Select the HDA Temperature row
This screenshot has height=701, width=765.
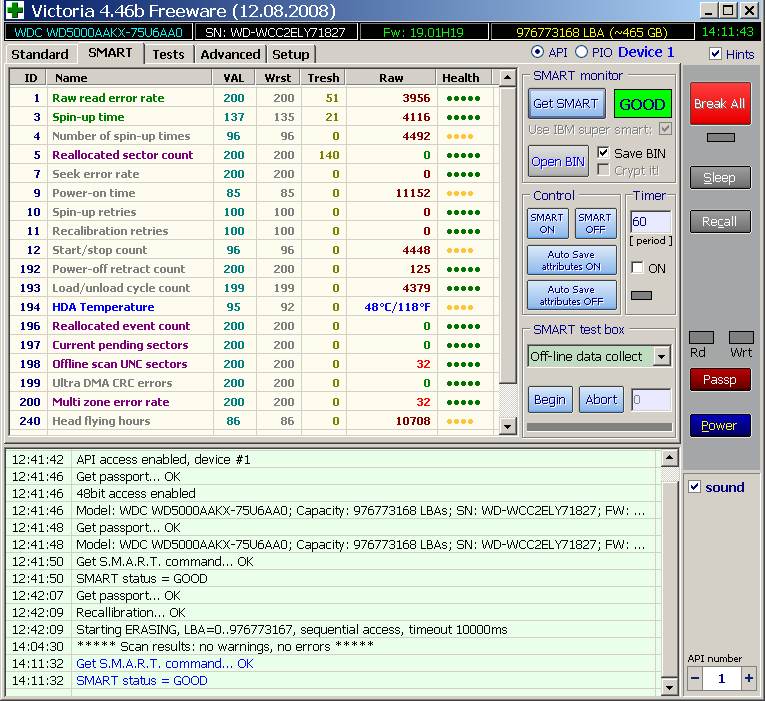pyautogui.click(x=252, y=307)
